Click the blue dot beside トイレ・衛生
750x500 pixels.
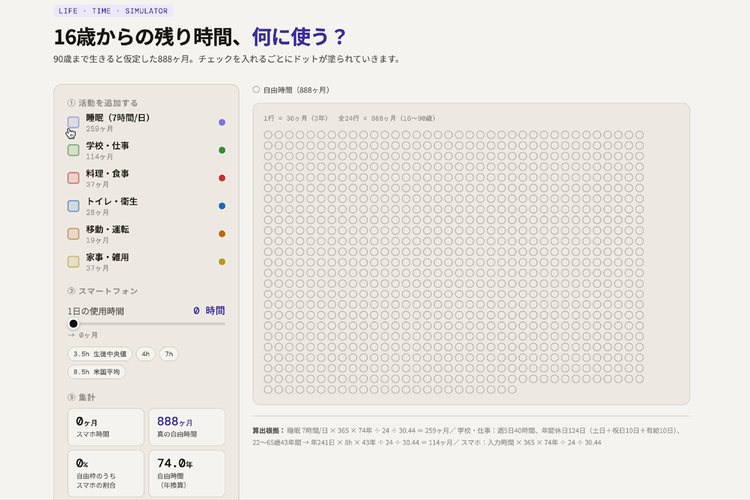222,206
